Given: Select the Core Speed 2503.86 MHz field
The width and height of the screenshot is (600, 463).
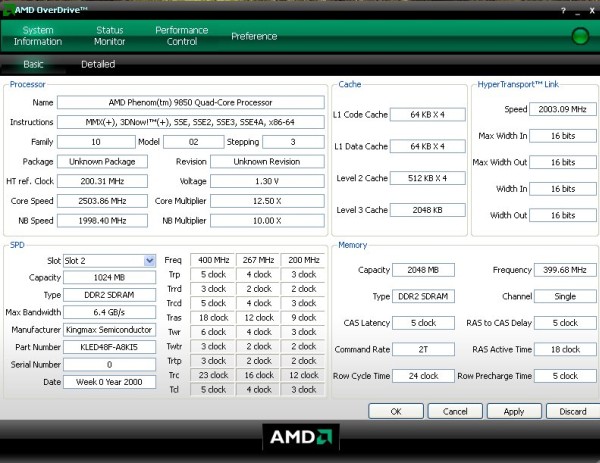Looking at the screenshot, I should [x=102, y=201].
